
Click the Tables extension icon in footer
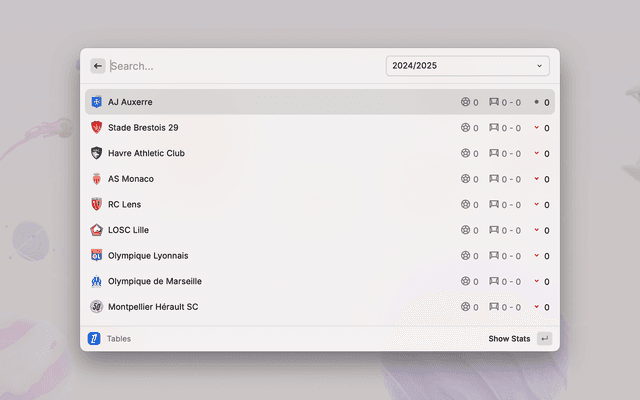click(x=95, y=339)
